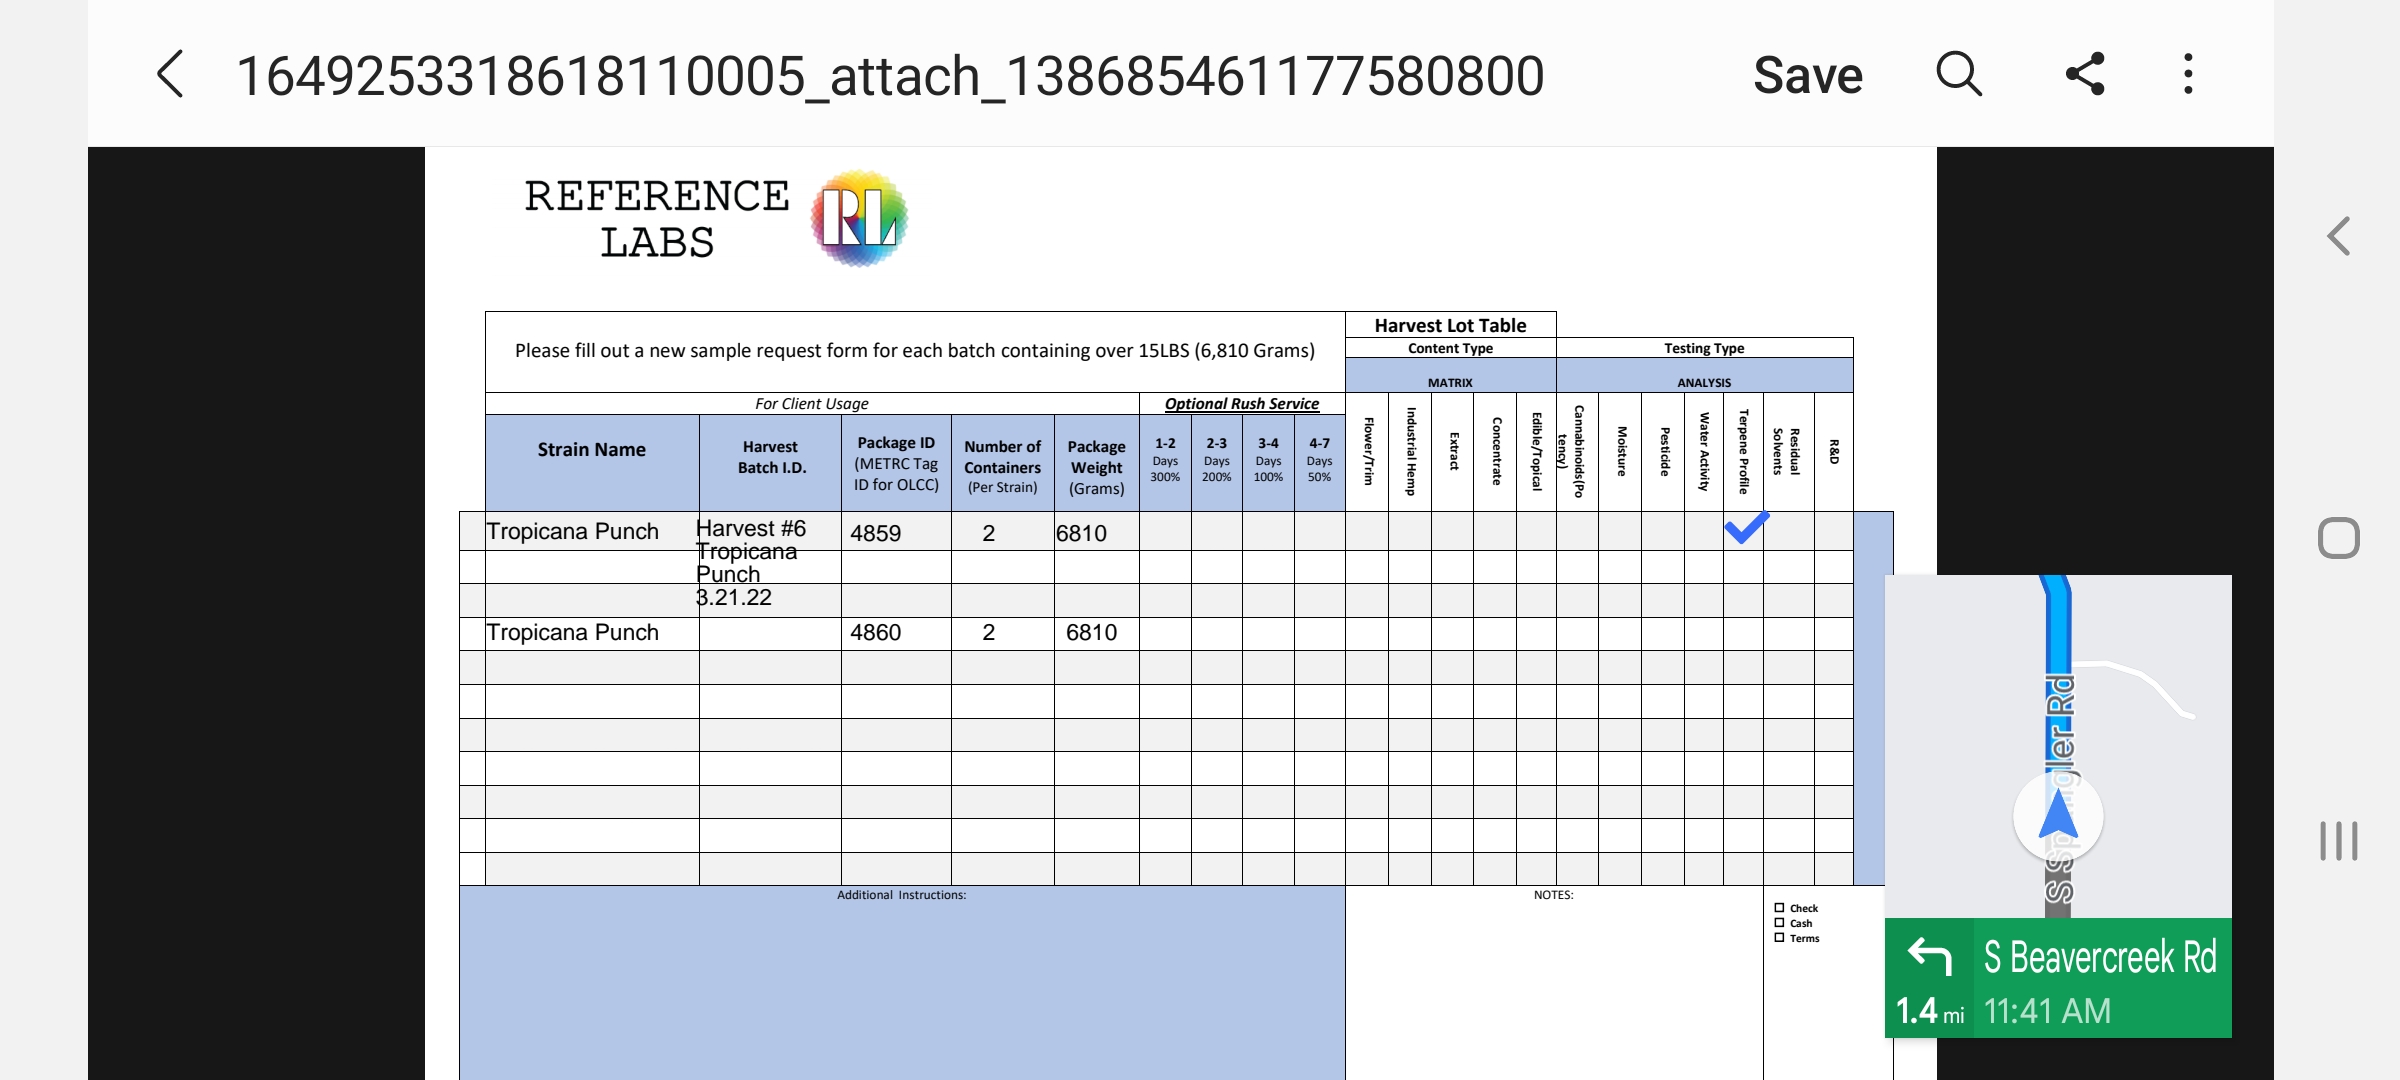2400x1080 pixels.
Task: Check the Cash payment box
Action: (1779, 923)
